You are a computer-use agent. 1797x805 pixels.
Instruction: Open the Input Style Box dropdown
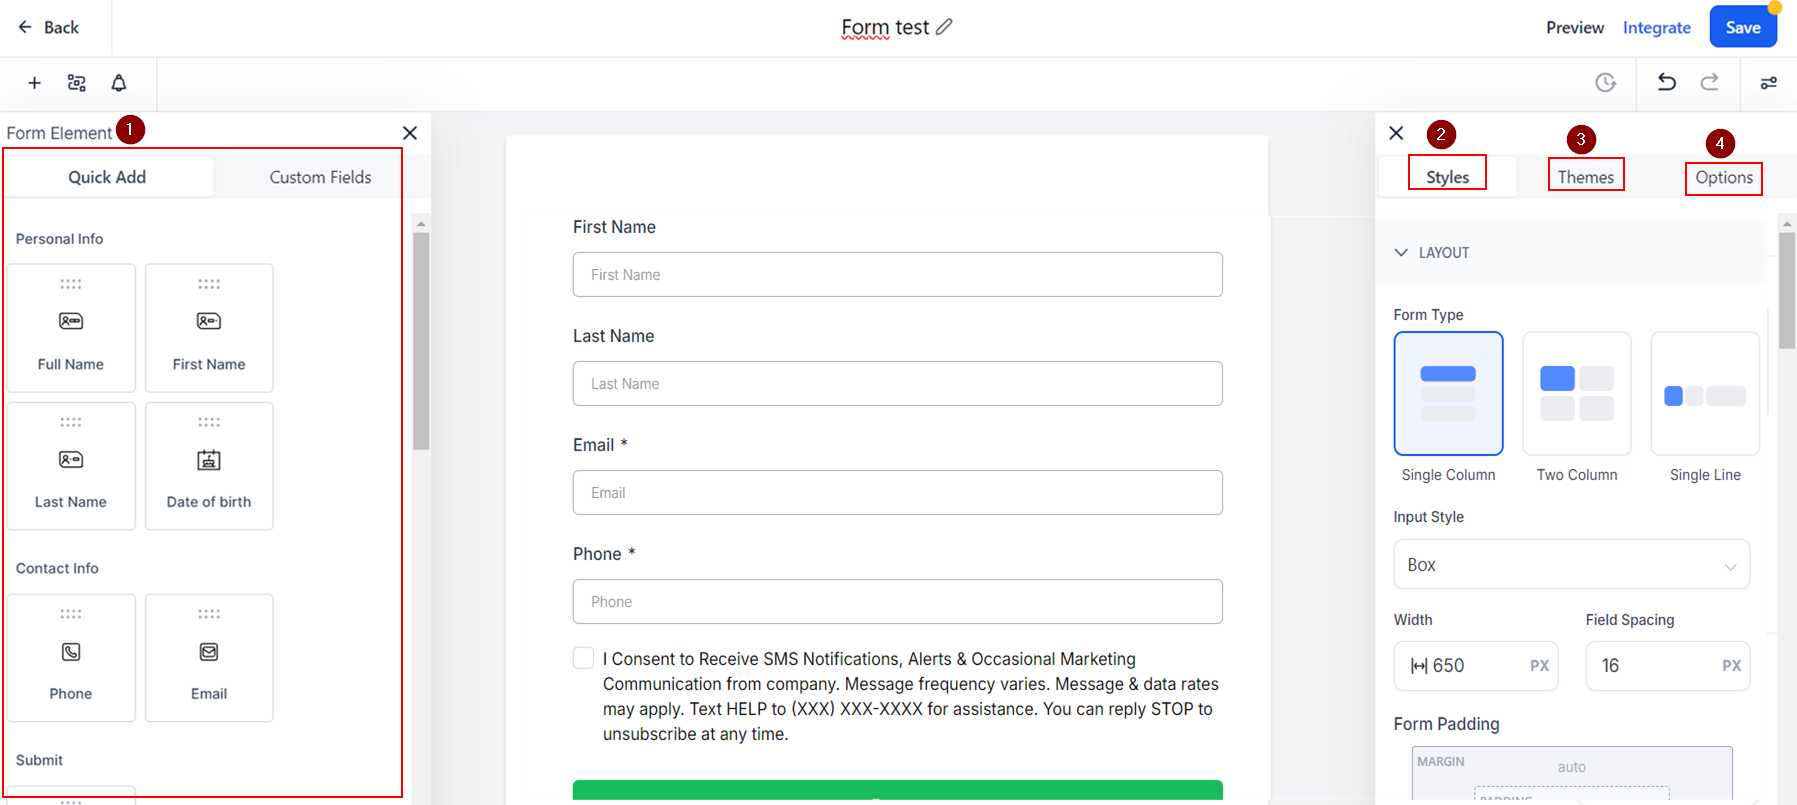1571,565
